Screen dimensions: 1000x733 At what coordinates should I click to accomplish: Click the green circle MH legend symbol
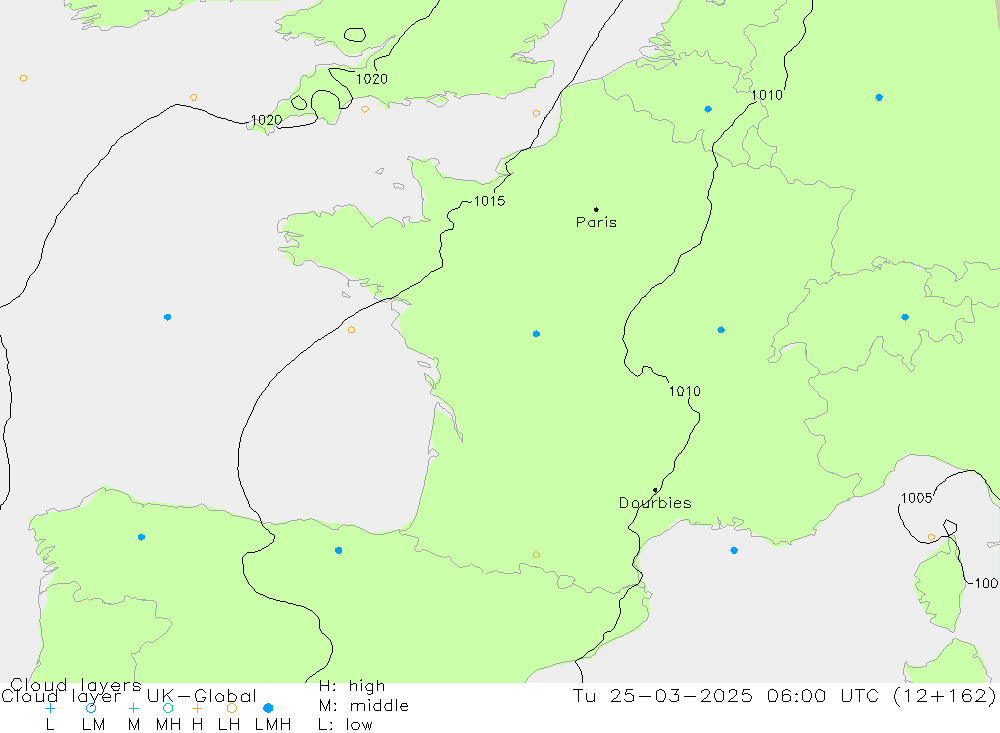click(168, 708)
